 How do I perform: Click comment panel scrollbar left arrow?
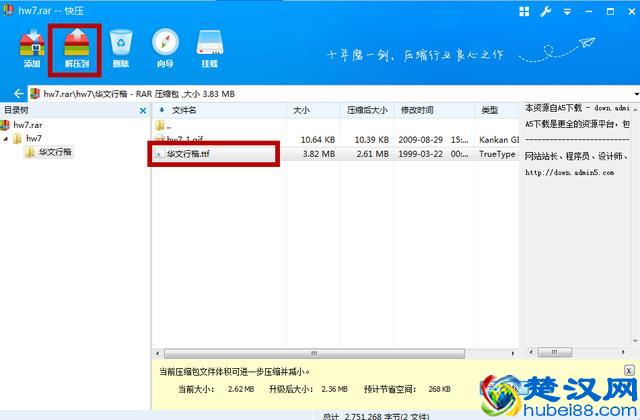[x=530, y=352]
